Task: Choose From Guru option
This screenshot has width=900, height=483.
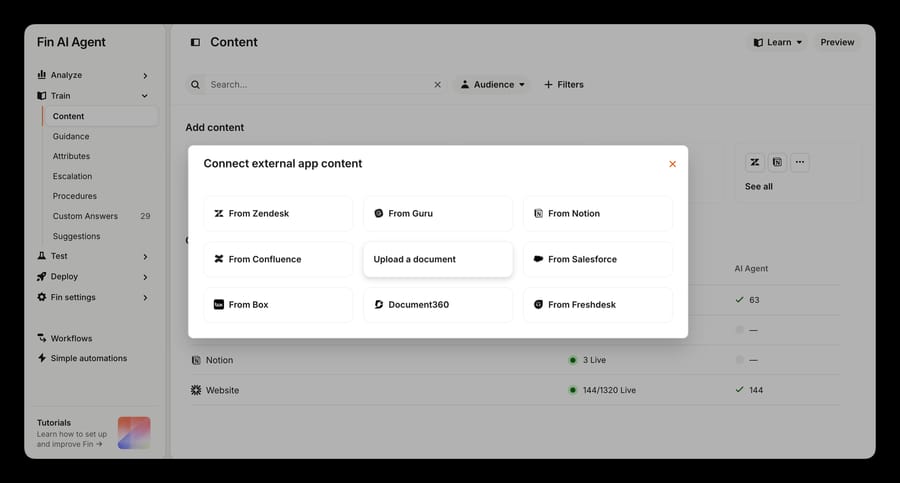Action: tap(438, 214)
